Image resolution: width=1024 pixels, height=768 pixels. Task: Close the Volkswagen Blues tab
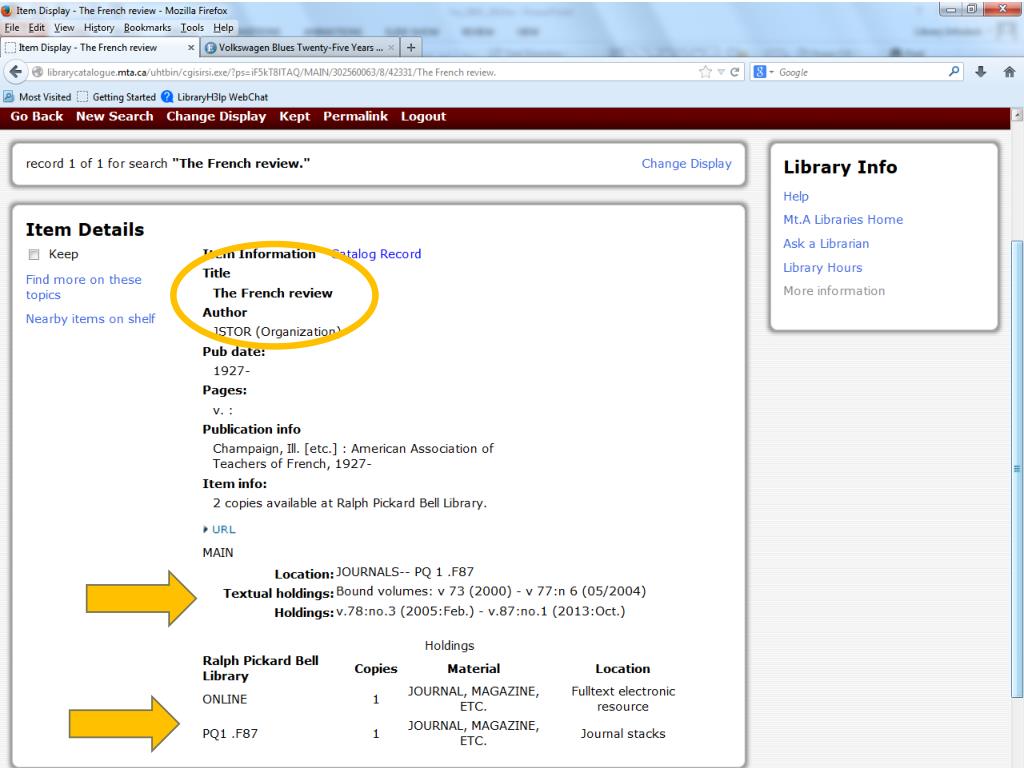click(x=391, y=47)
